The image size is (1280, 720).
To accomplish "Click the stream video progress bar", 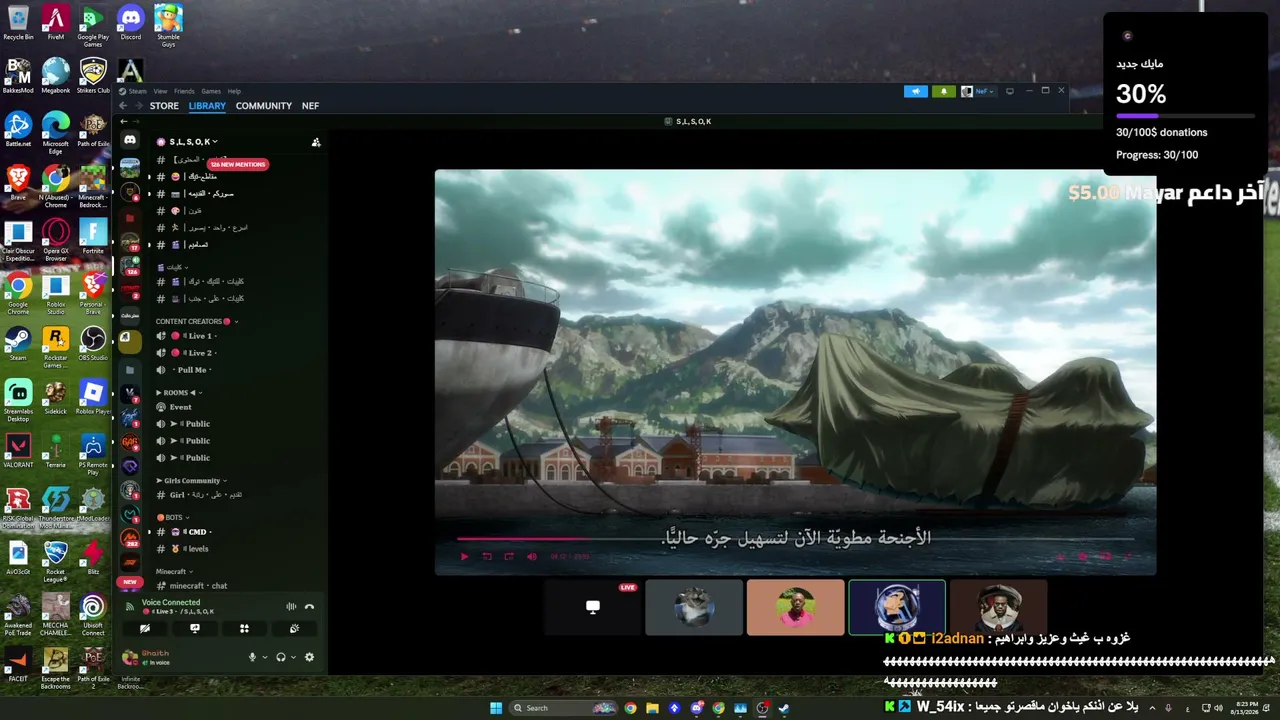I will coord(795,540).
